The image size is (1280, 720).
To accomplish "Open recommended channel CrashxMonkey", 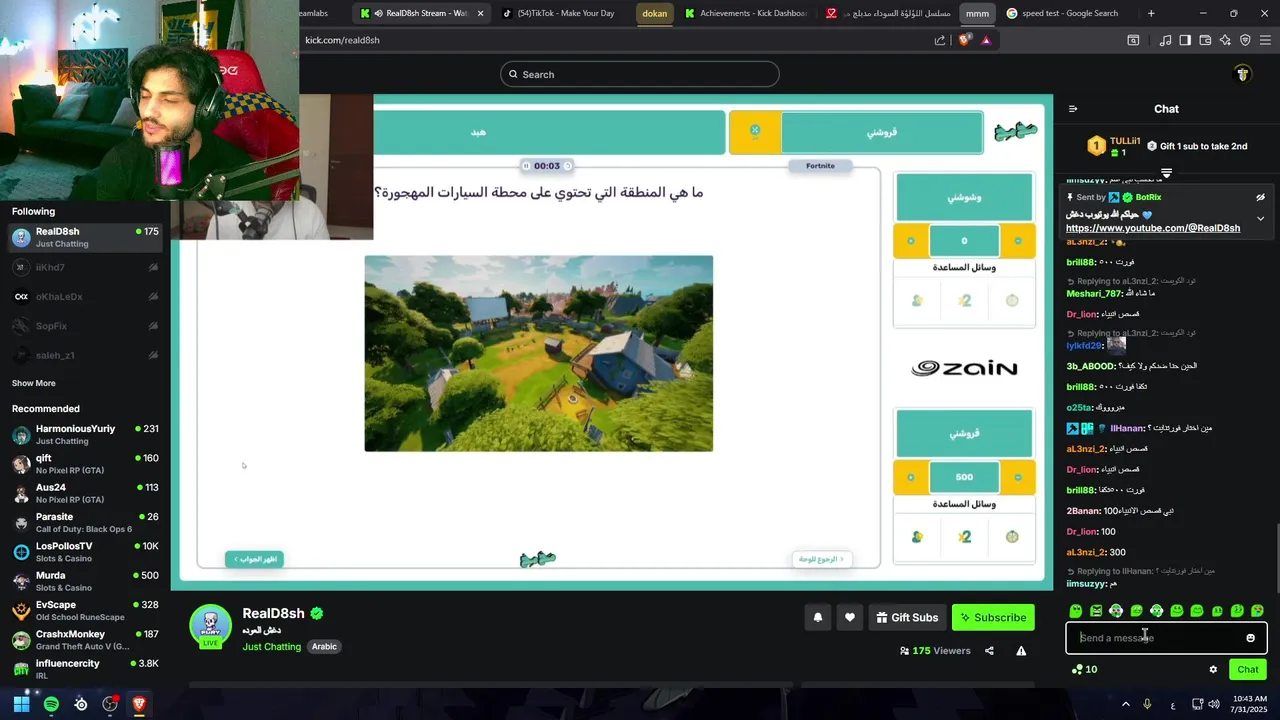I will [85, 640].
